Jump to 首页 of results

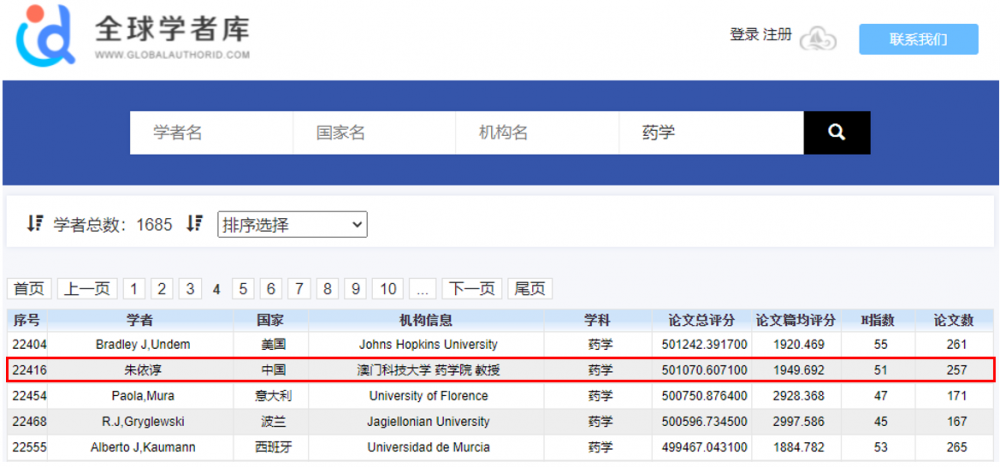29,289
